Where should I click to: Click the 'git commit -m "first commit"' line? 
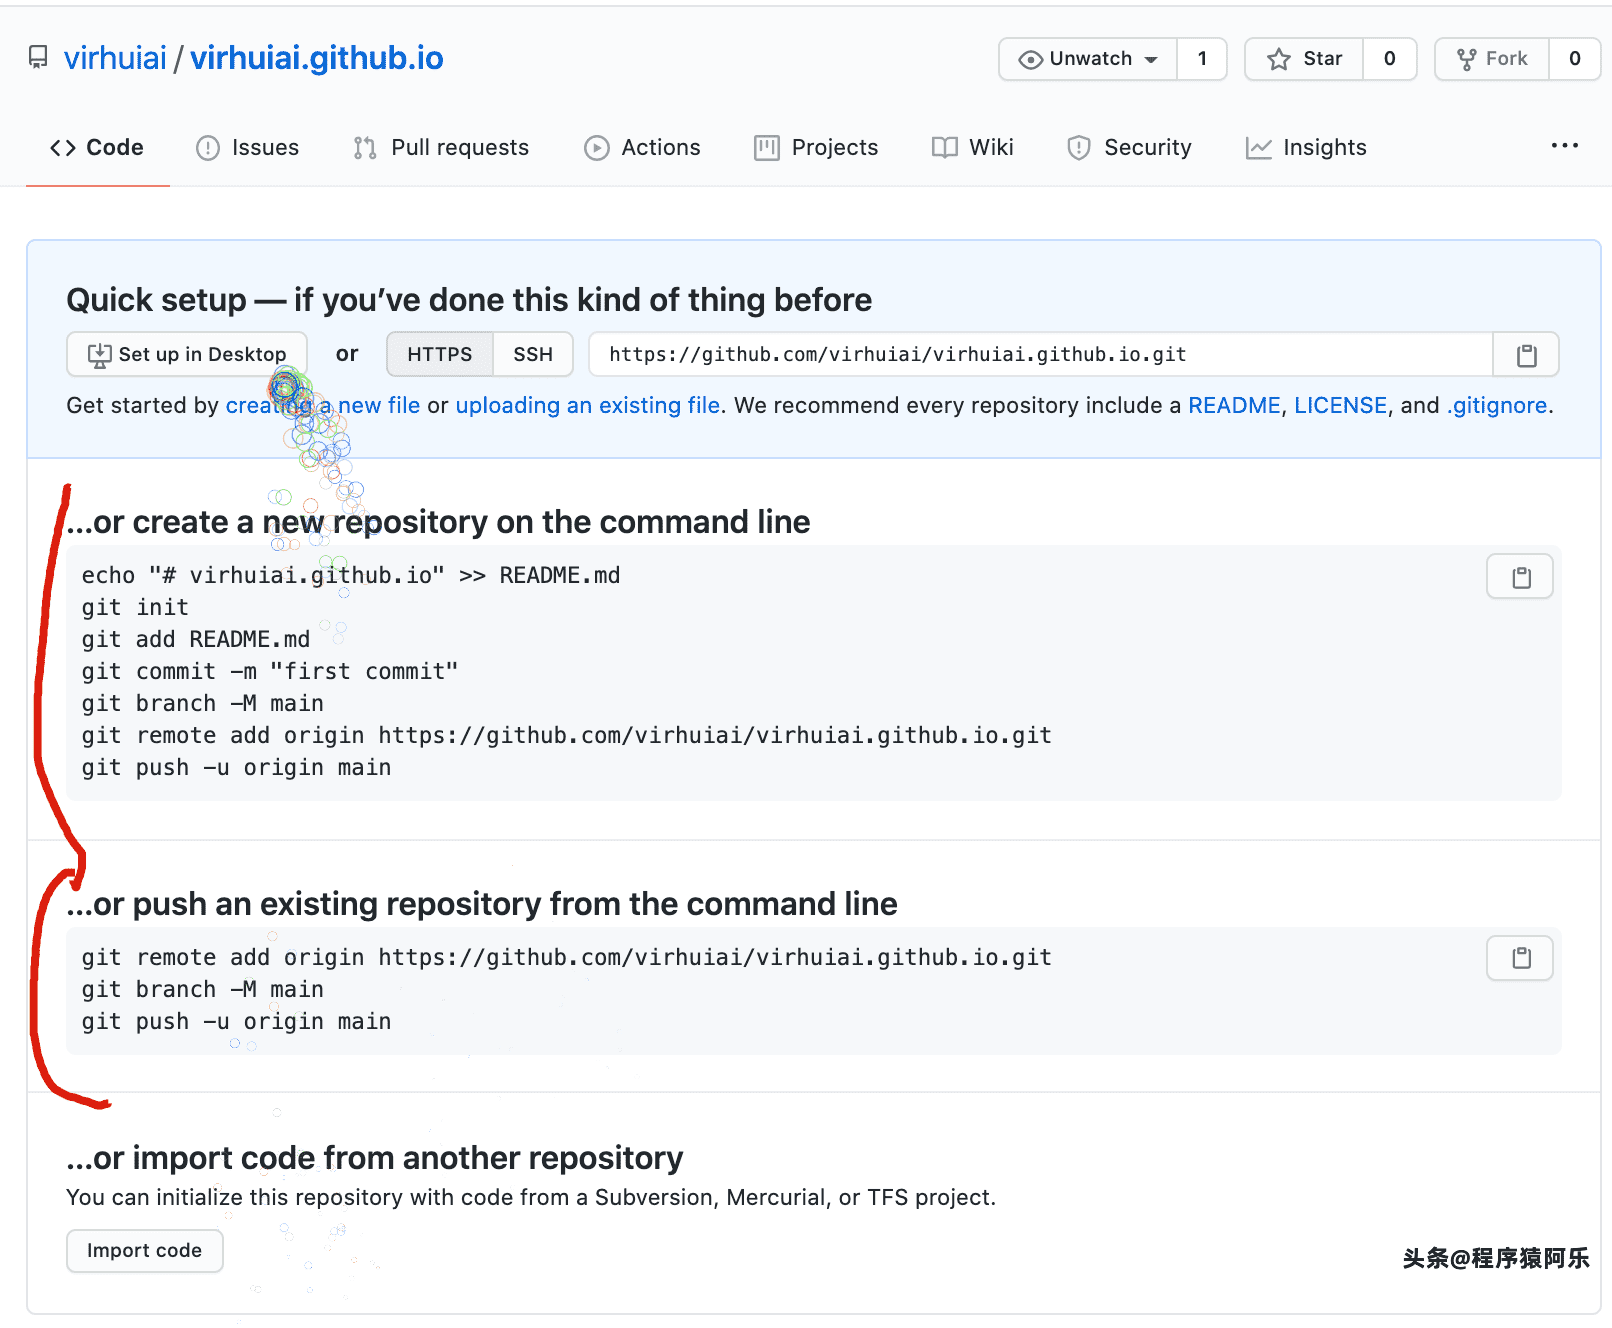270,671
